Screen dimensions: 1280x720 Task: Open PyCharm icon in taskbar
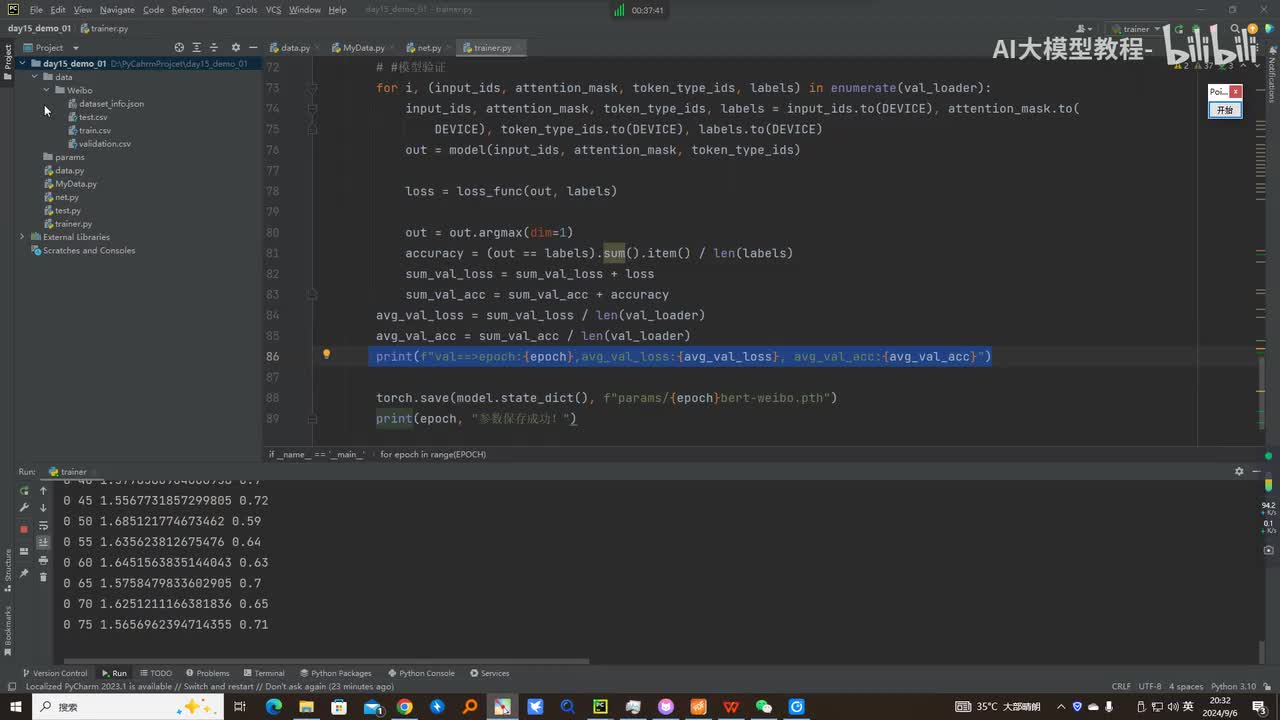[599, 707]
